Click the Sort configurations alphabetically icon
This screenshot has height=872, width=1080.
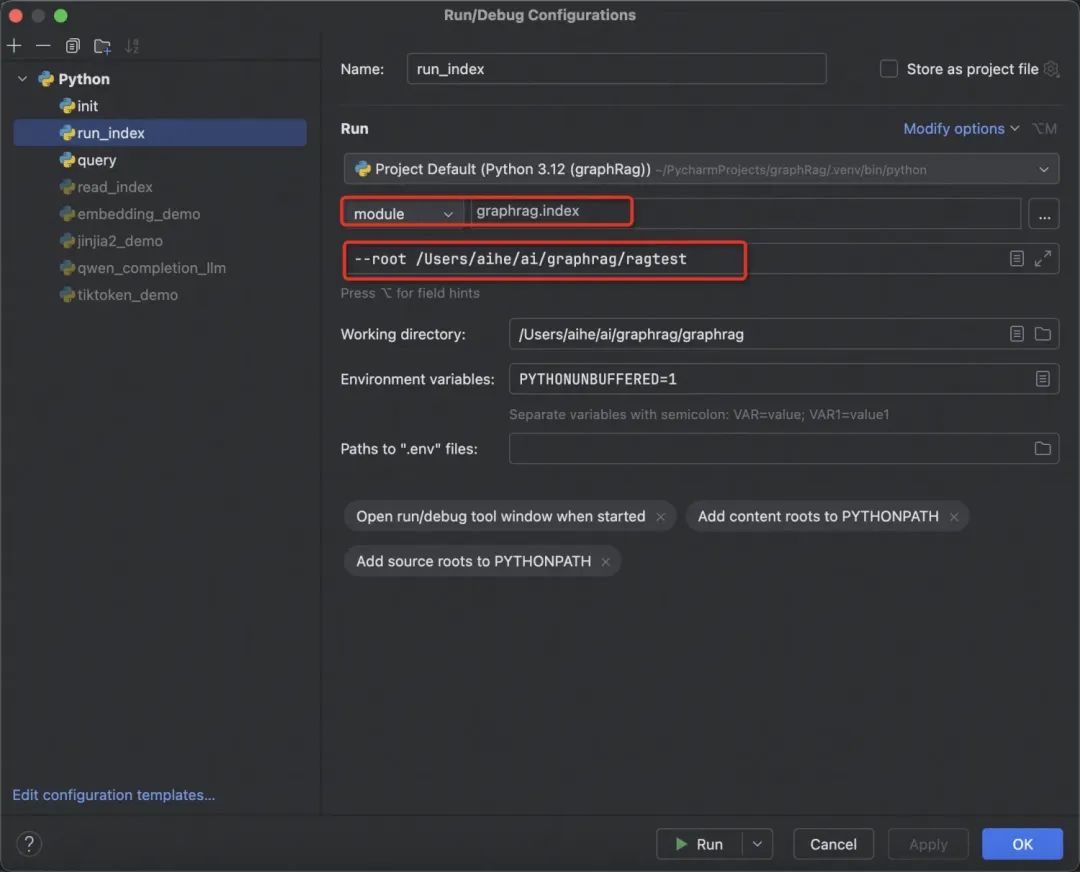pos(132,46)
